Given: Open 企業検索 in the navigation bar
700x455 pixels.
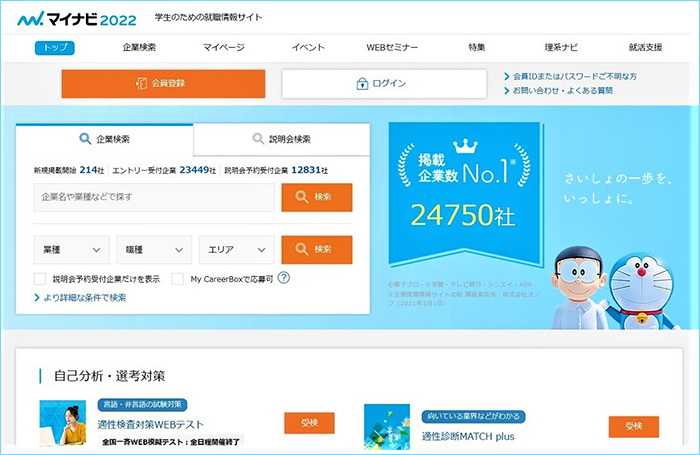Looking at the screenshot, I should [139, 47].
